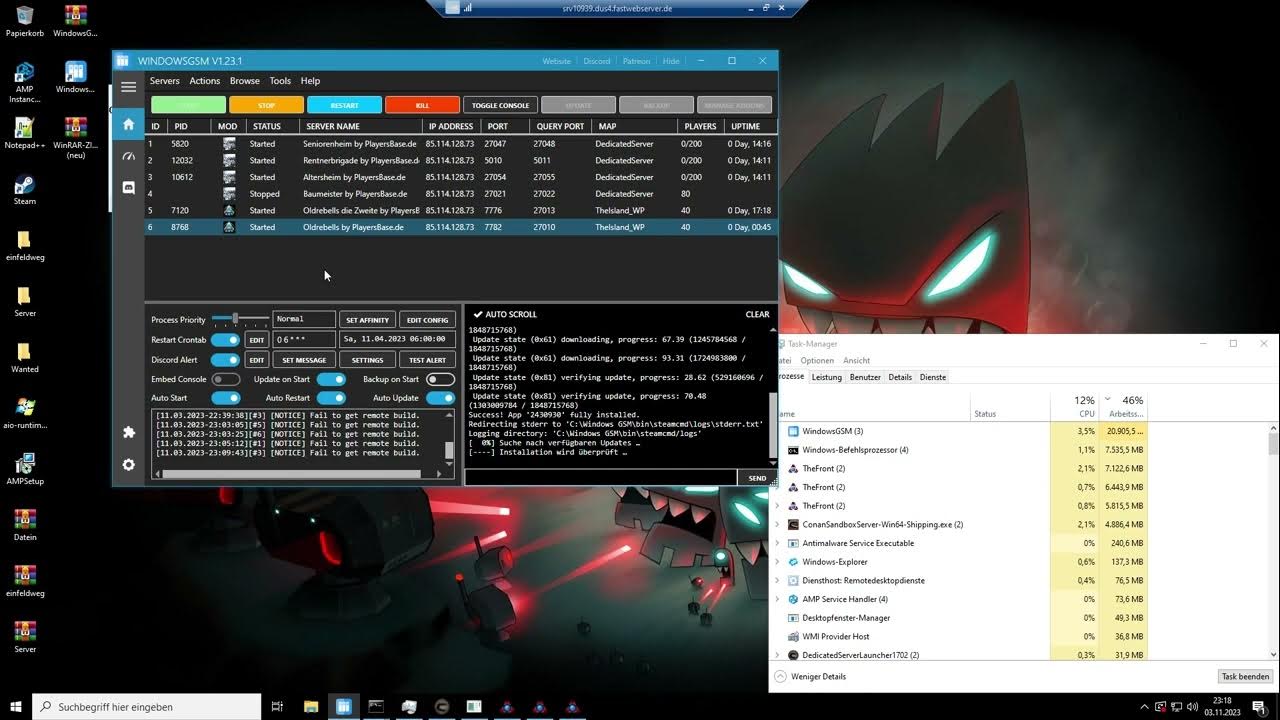Enable the Embed Console switch
The image size is (1280, 720).
coord(225,379)
